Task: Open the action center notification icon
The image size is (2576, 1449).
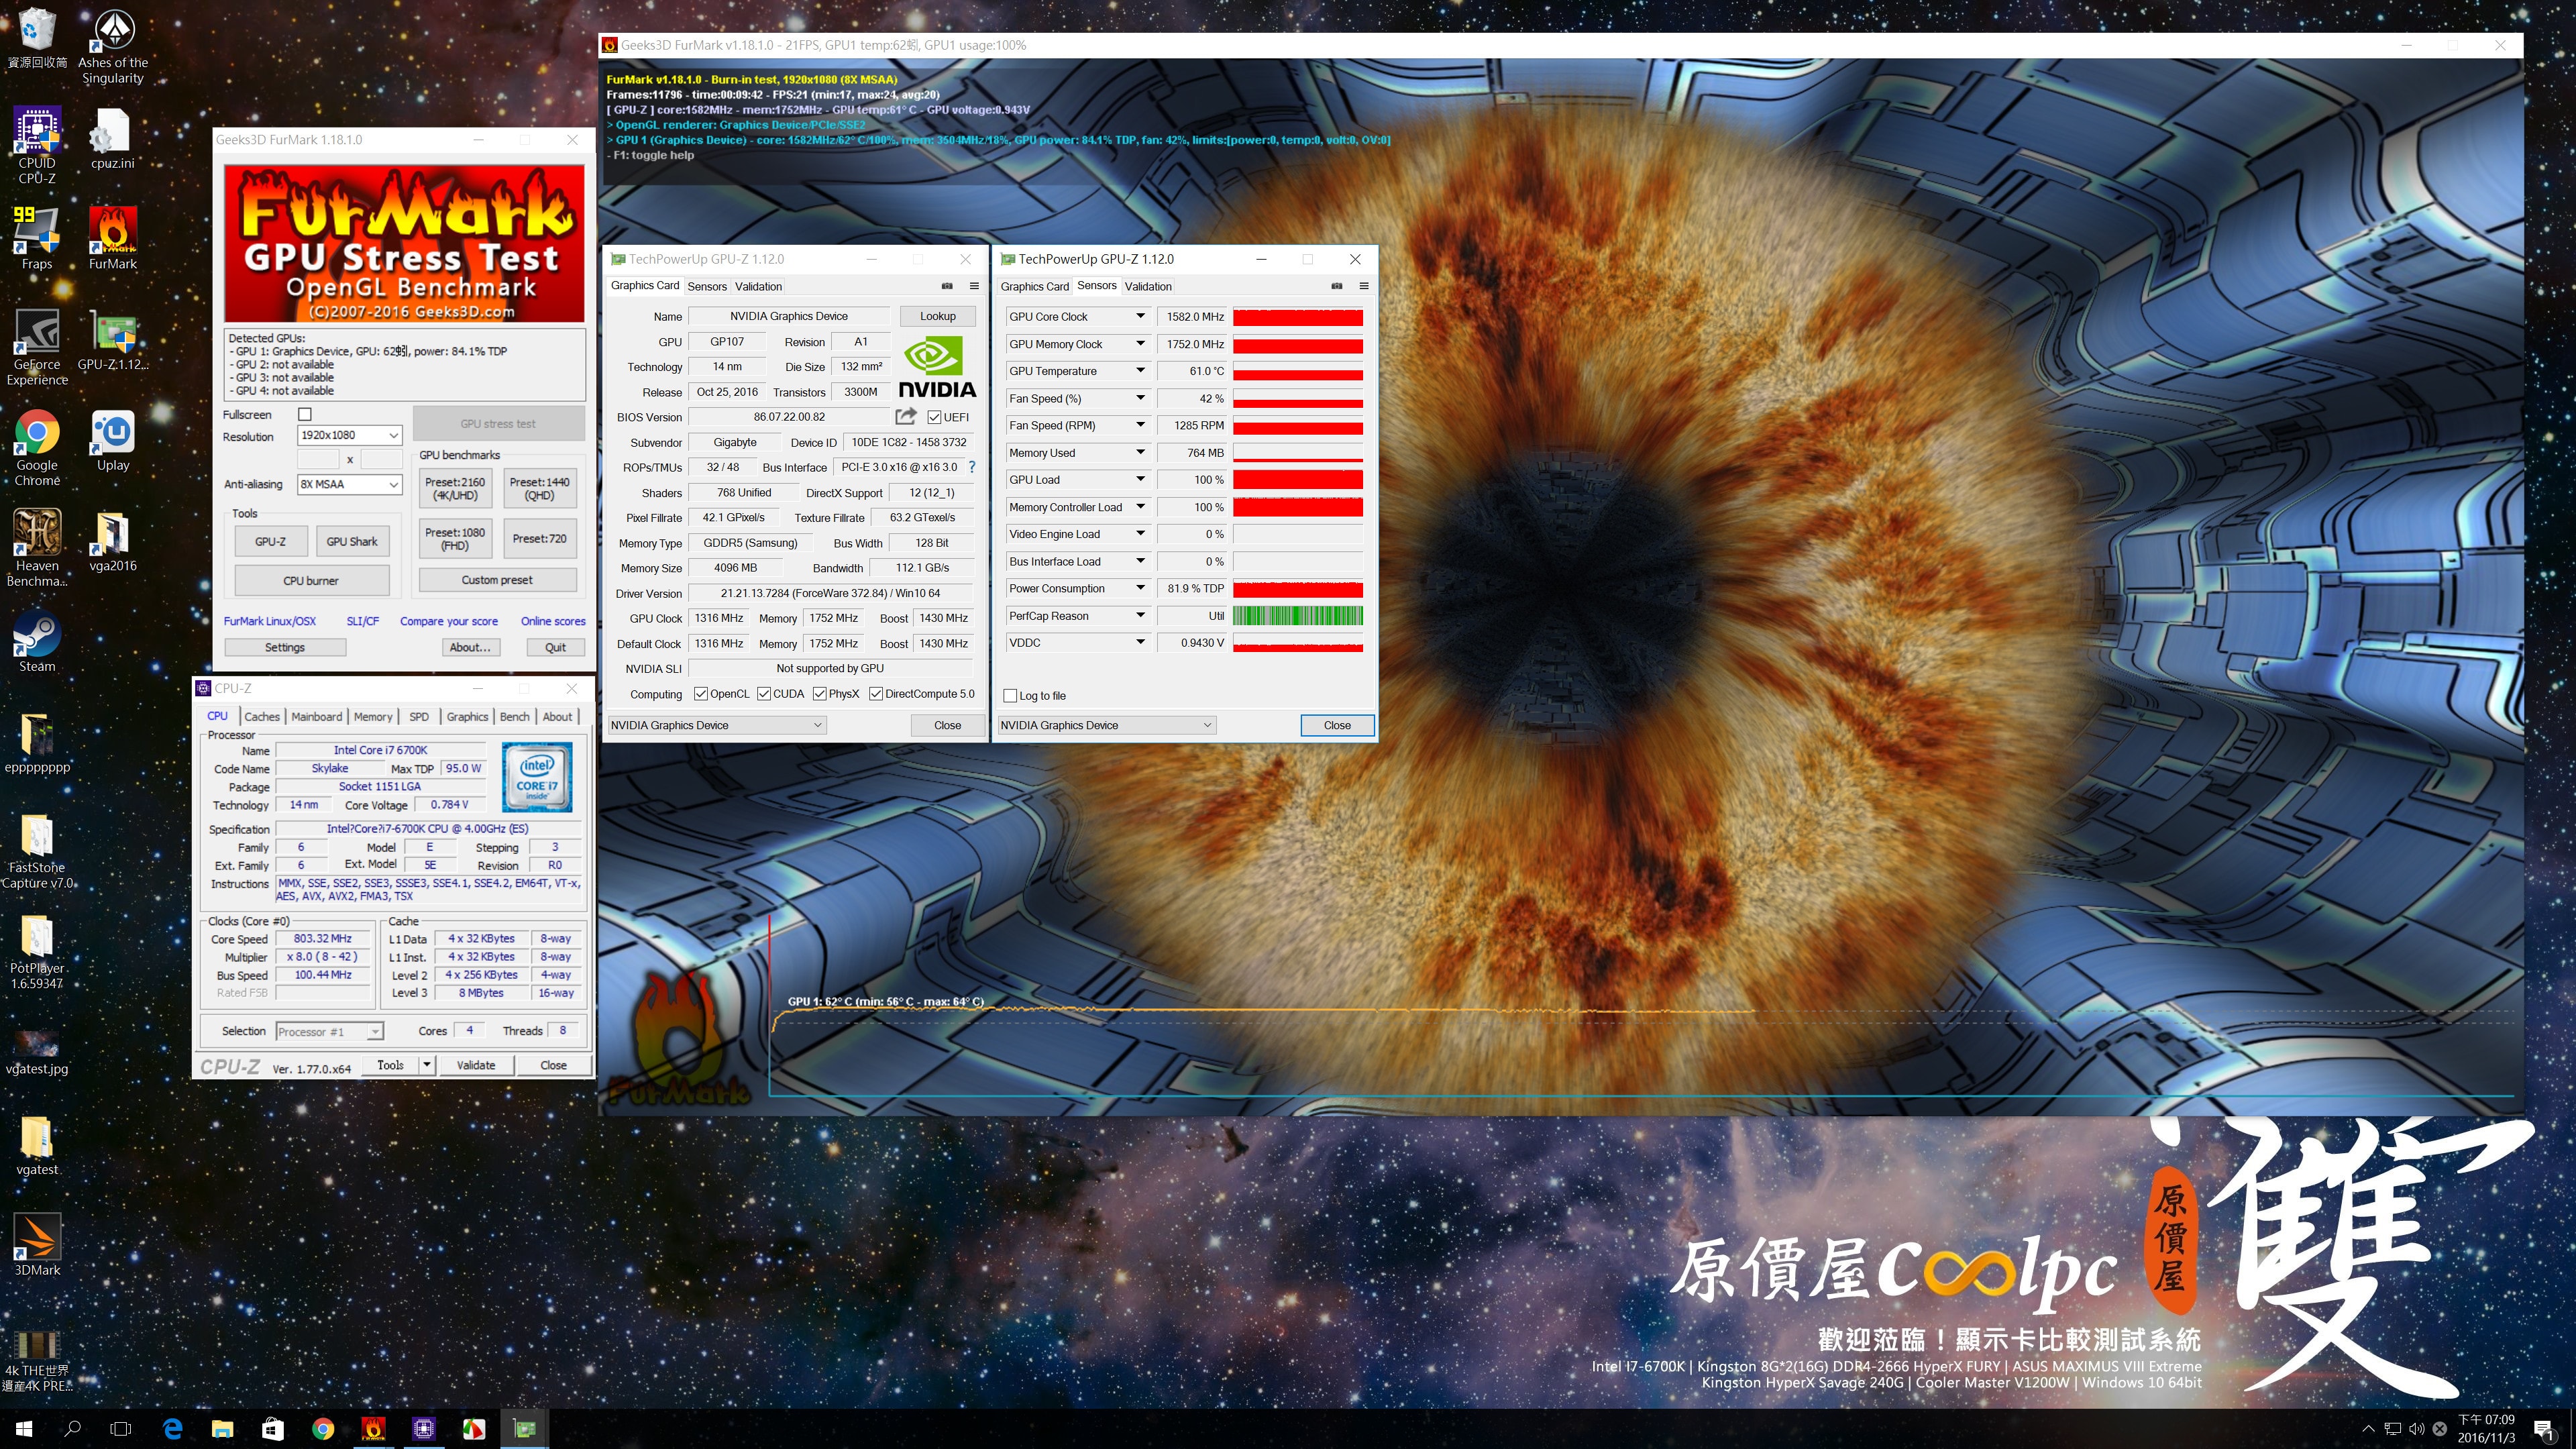Action: coord(2543,1429)
